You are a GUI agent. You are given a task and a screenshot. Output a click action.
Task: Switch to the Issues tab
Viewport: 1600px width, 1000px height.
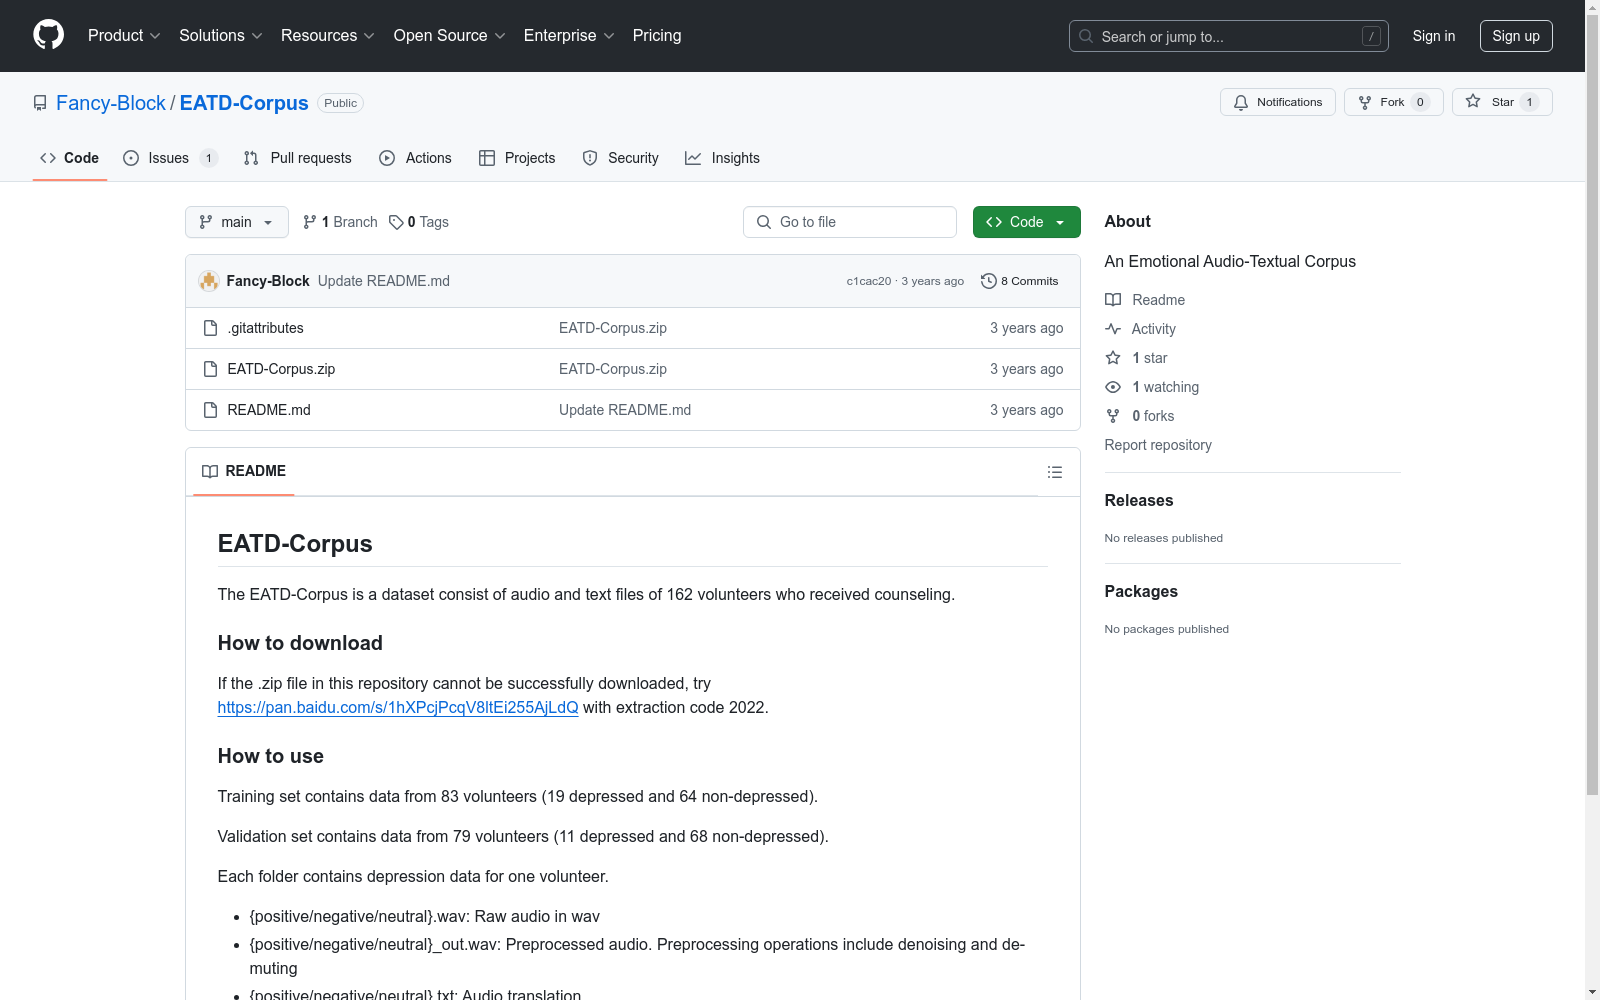pos(169,158)
